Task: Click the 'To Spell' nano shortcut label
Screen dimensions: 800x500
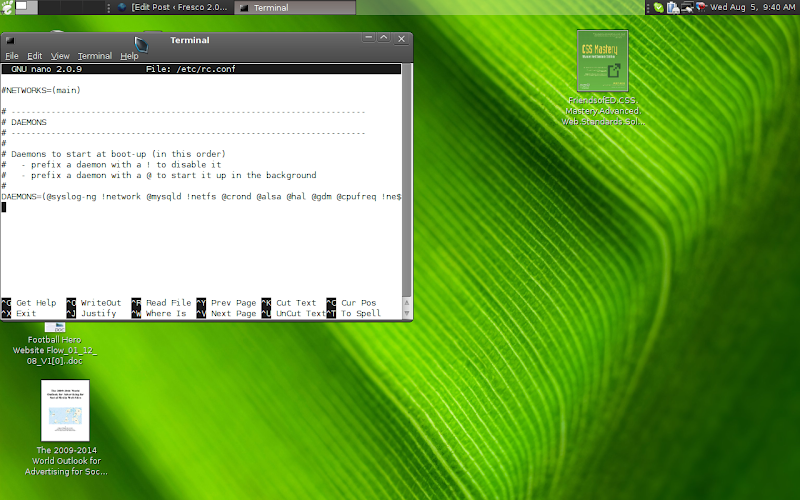Action: click(361, 313)
